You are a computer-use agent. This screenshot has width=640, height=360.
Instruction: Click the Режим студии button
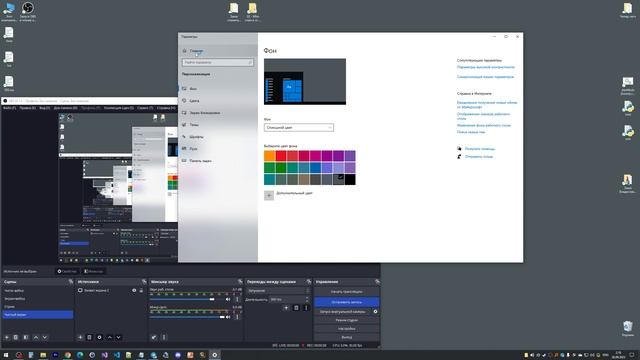coord(347,320)
